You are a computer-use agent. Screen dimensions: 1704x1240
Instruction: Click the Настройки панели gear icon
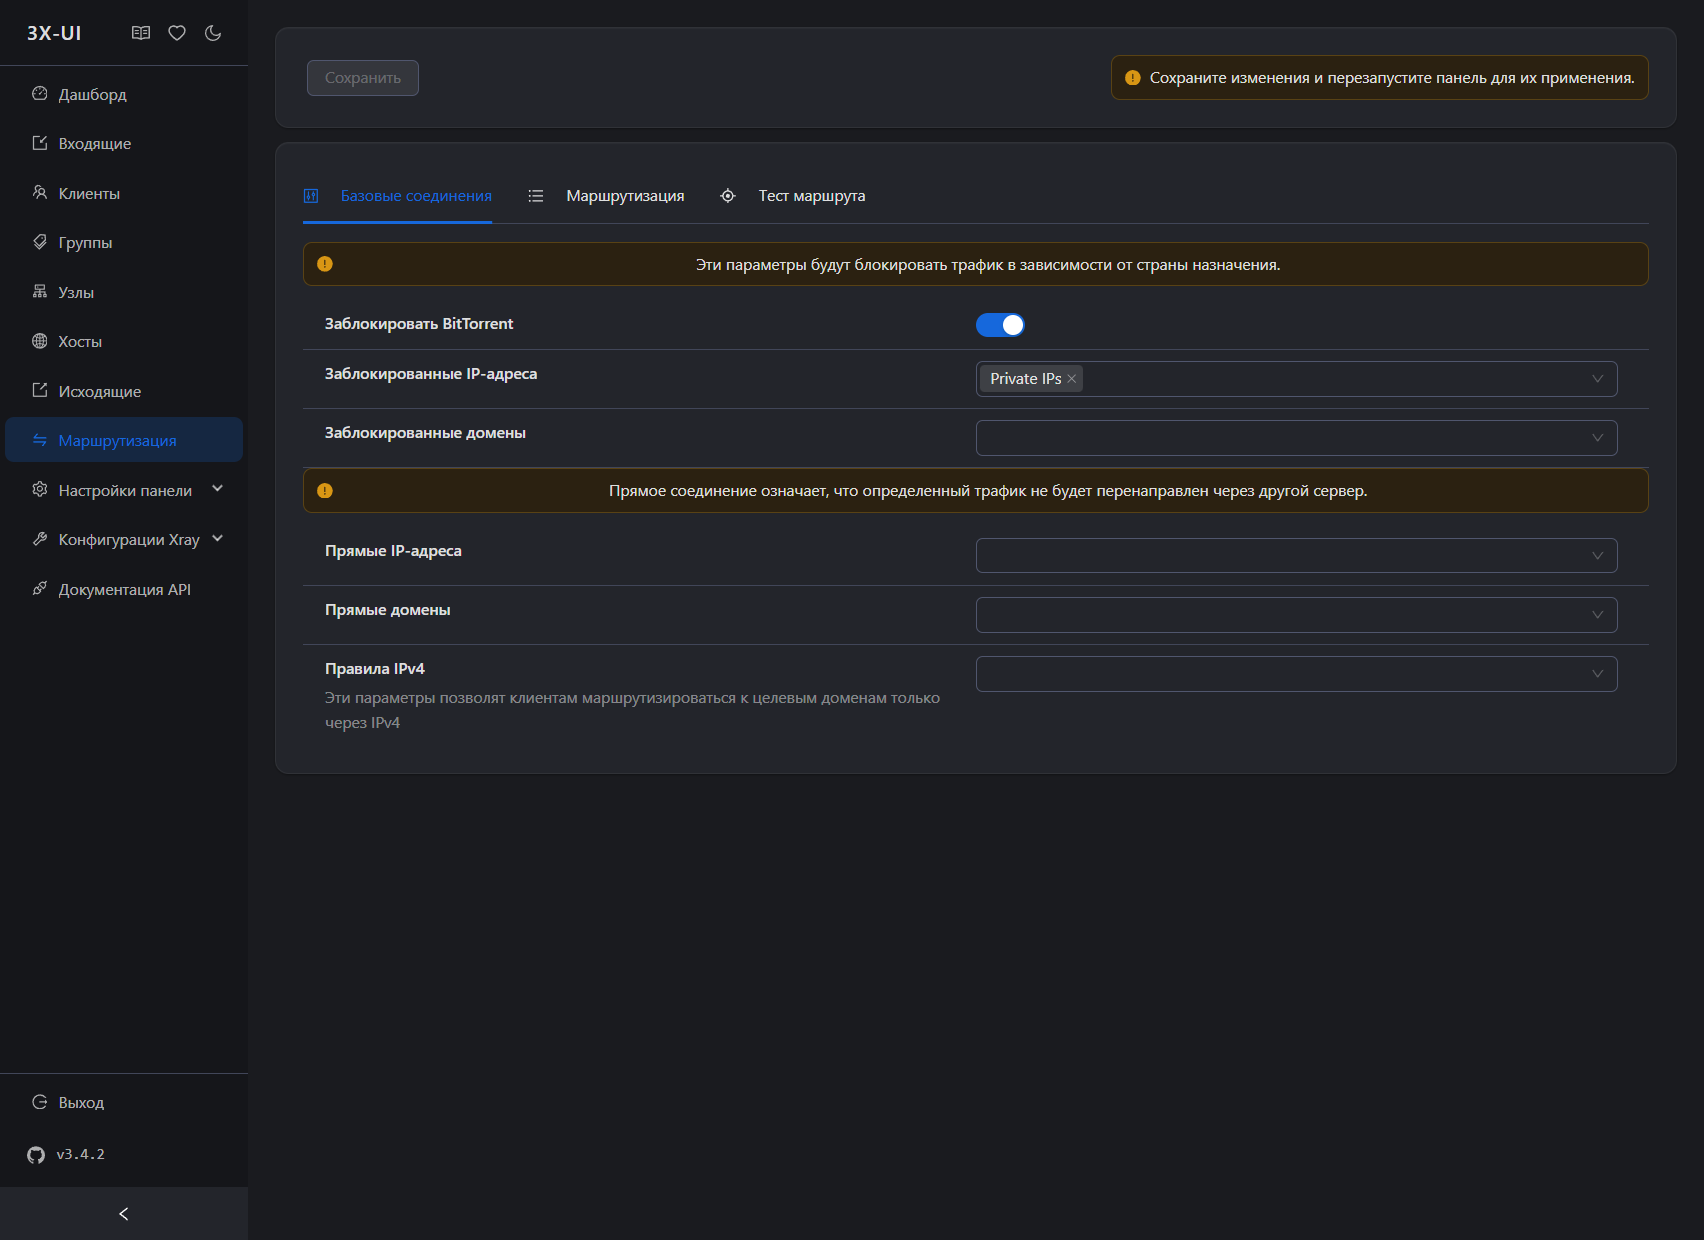pyautogui.click(x=40, y=489)
